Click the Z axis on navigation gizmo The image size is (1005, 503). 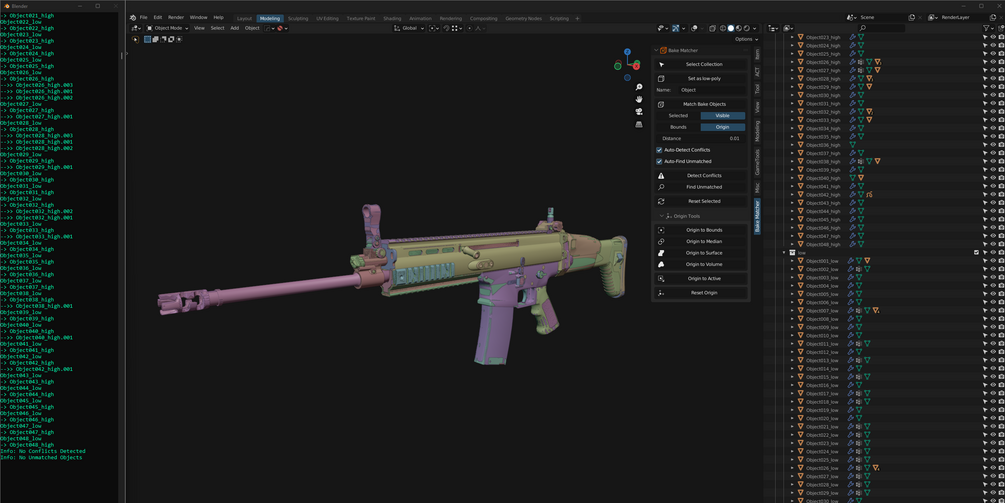(627, 52)
